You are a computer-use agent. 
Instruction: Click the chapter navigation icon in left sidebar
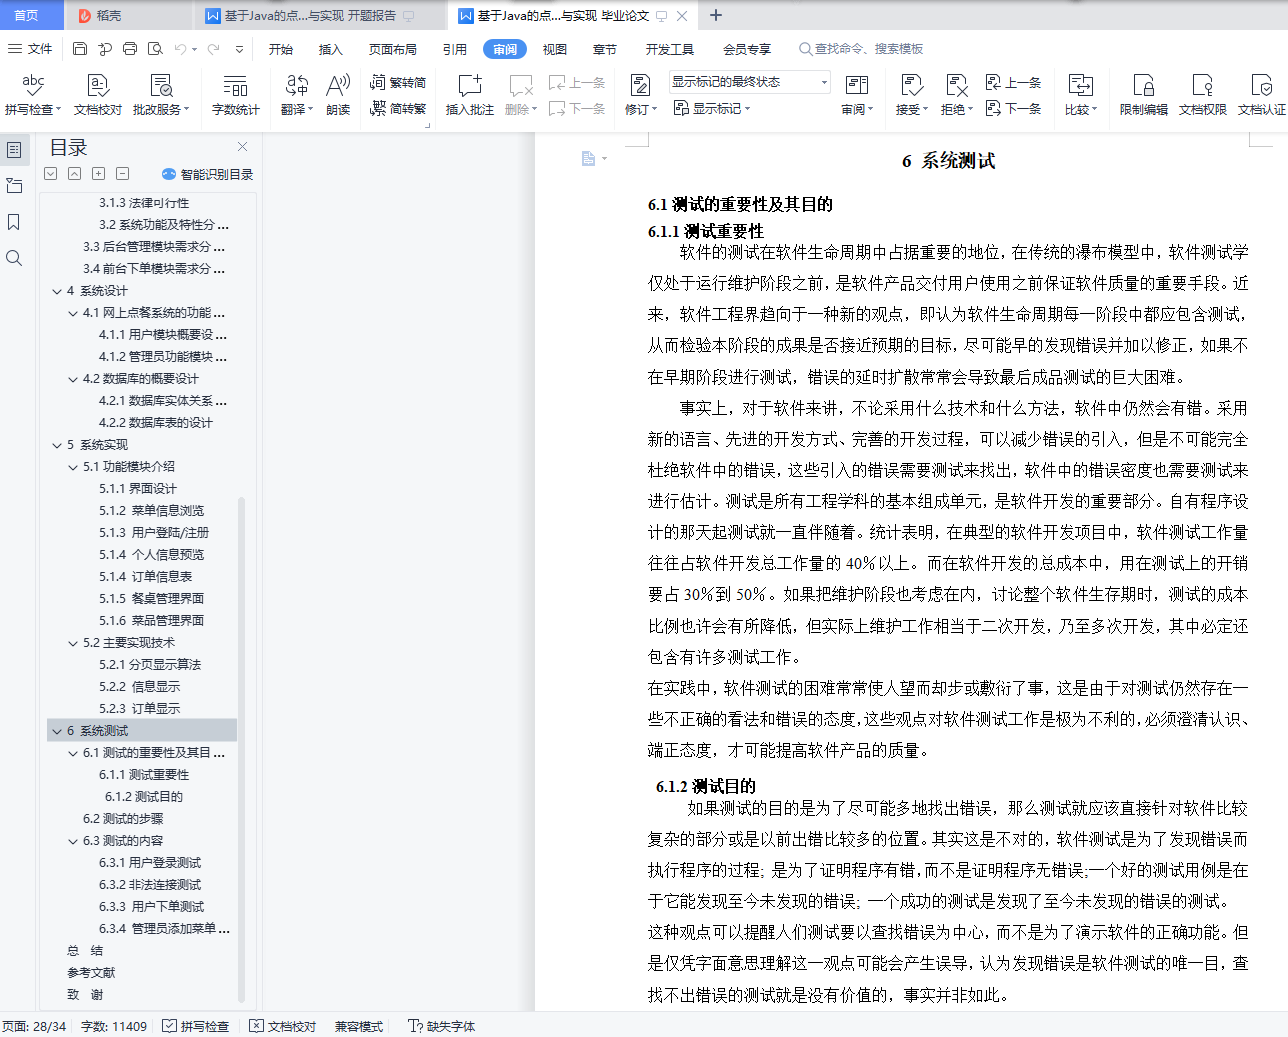coord(14,186)
